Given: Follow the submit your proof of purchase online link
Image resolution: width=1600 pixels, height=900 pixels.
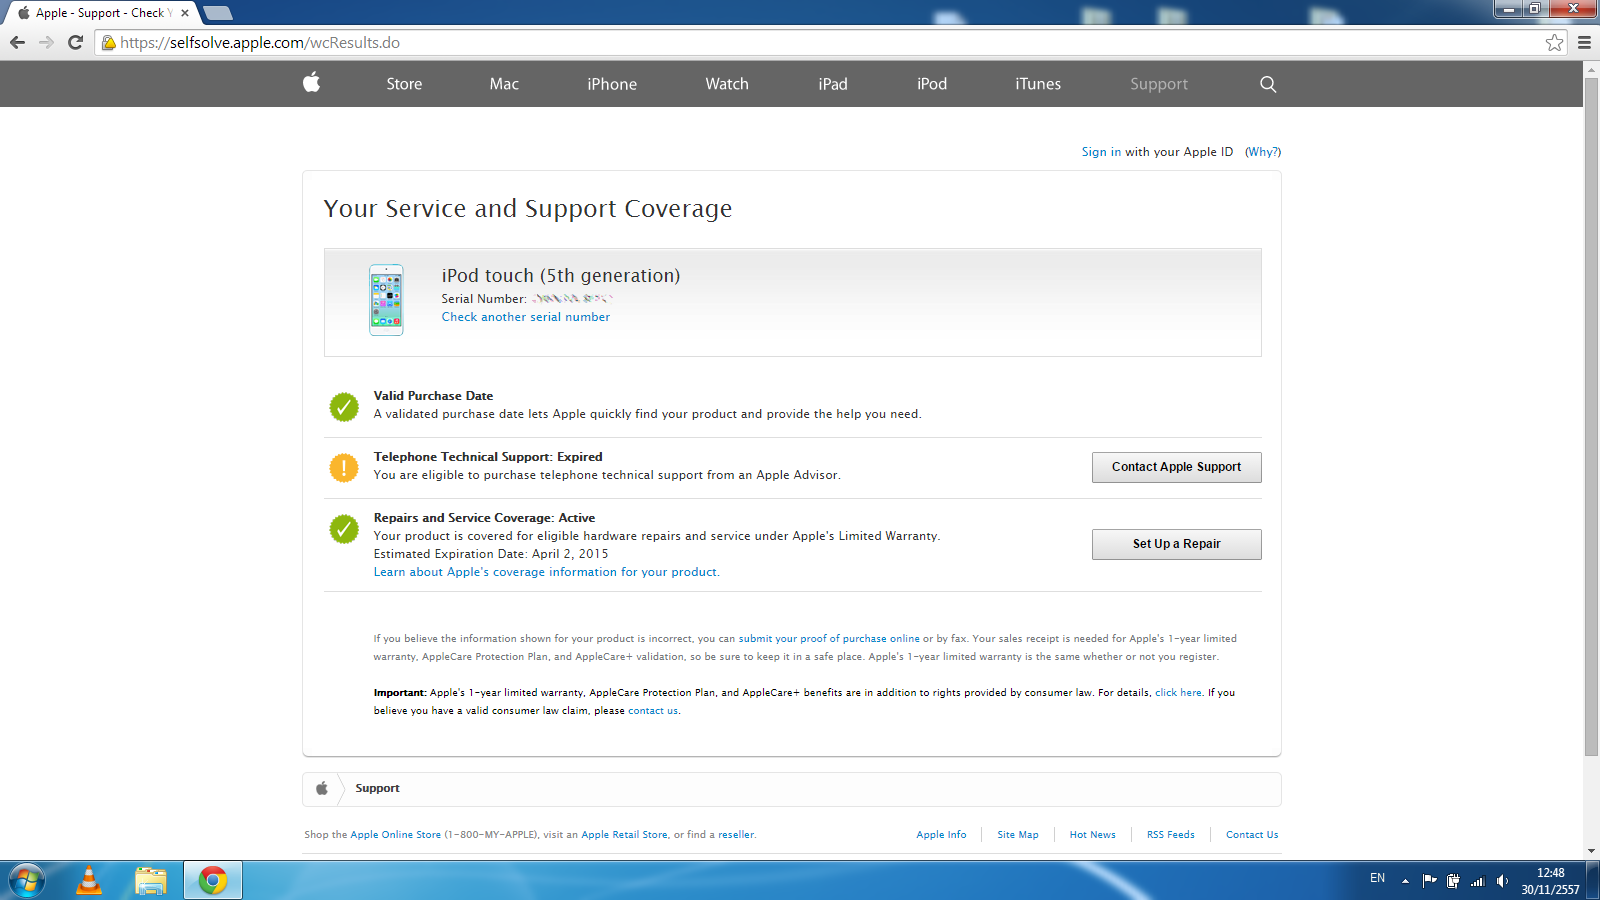Looking at the screenshot, I should tap(829, 638).
